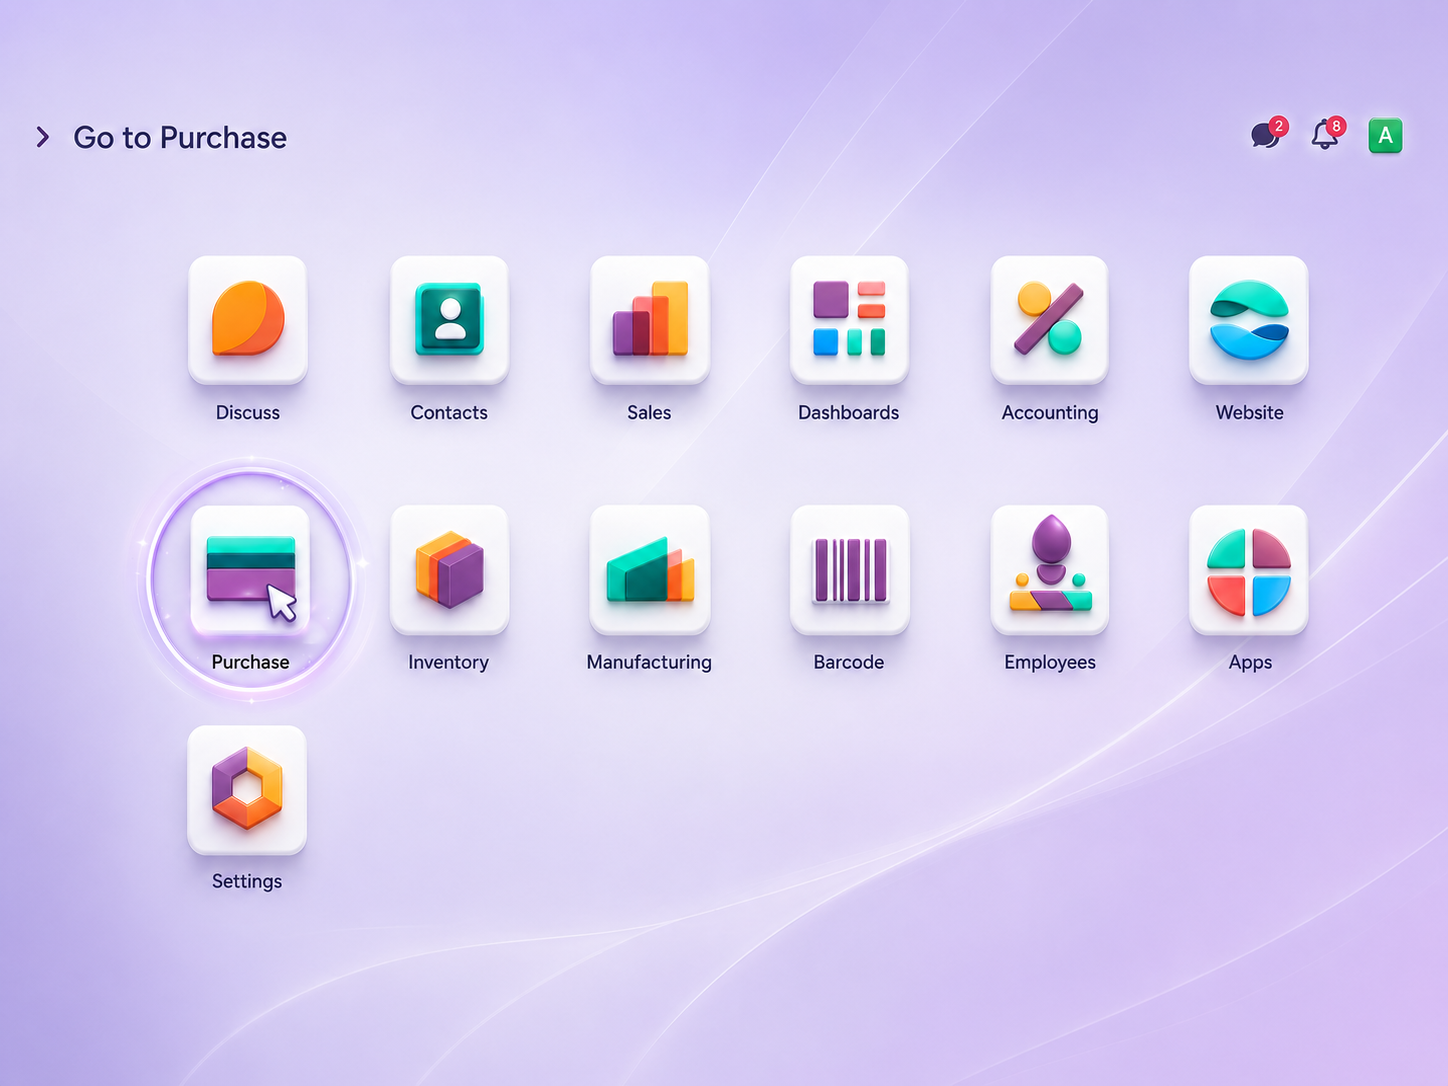
Task: Select the Purchase label under the icon
Action: coord(250,662)
